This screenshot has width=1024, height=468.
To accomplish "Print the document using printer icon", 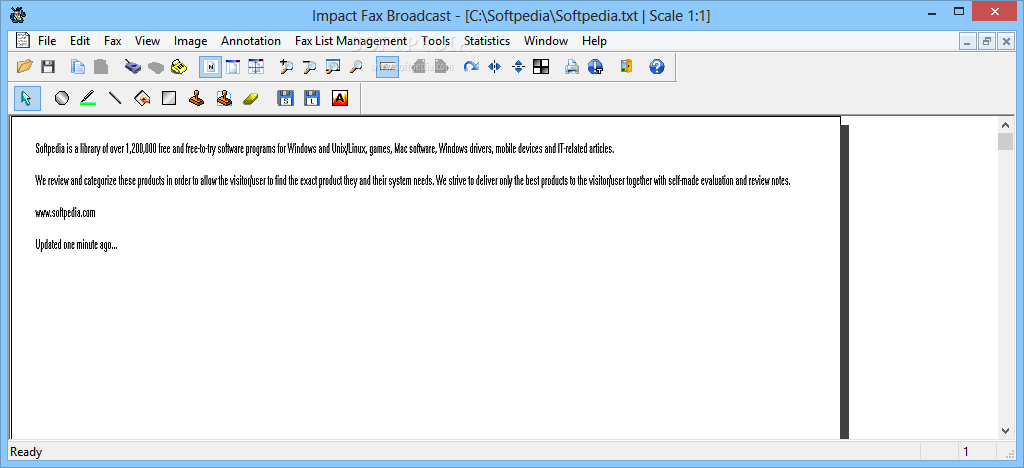I will (572, 67).
